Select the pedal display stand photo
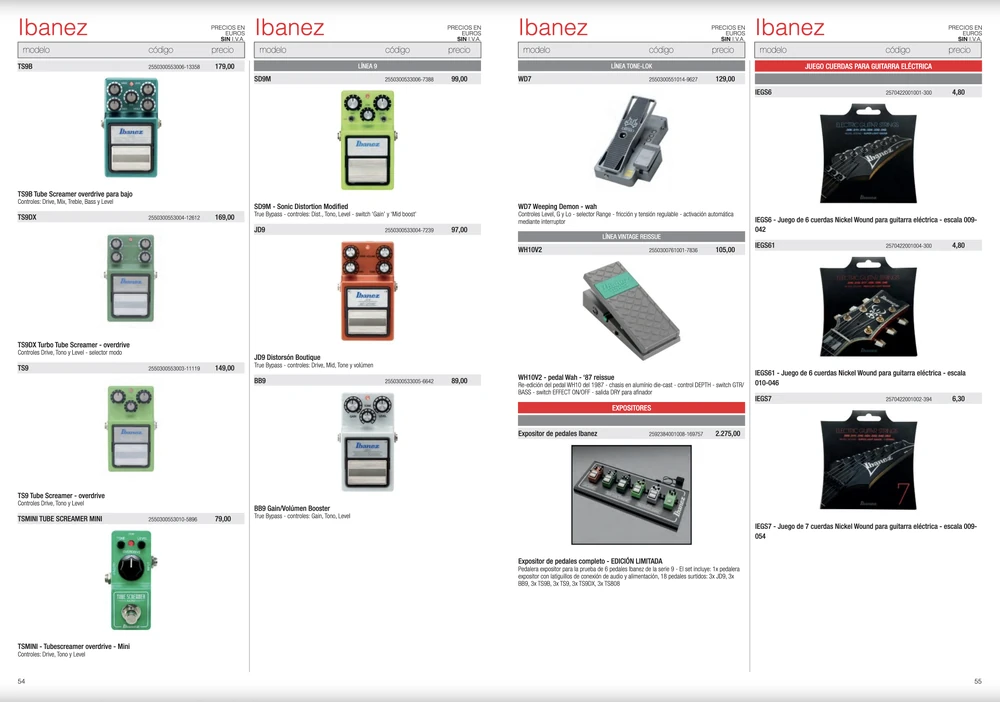Viewport: 1000px width, 702px height. 631,495
